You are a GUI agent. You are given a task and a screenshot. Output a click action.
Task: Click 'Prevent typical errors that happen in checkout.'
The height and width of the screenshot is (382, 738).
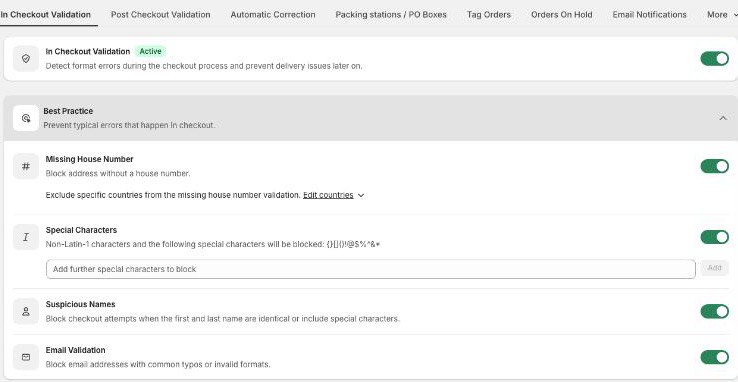click(129, 125)
